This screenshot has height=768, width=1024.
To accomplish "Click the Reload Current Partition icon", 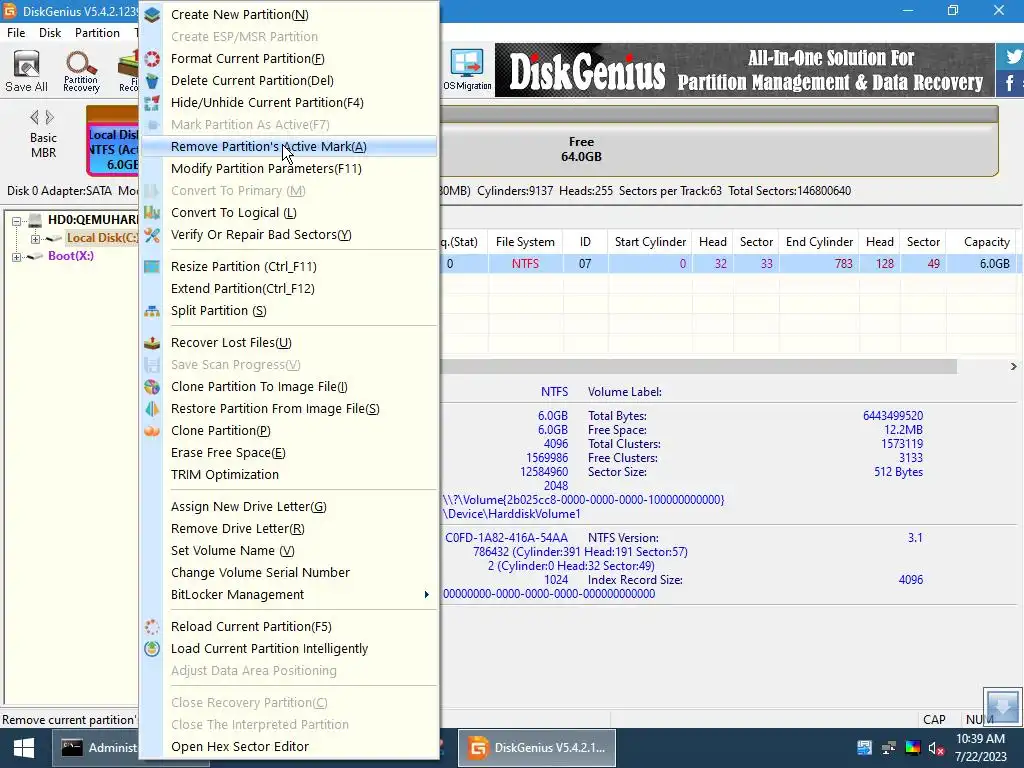I will [x=152, y=627].
